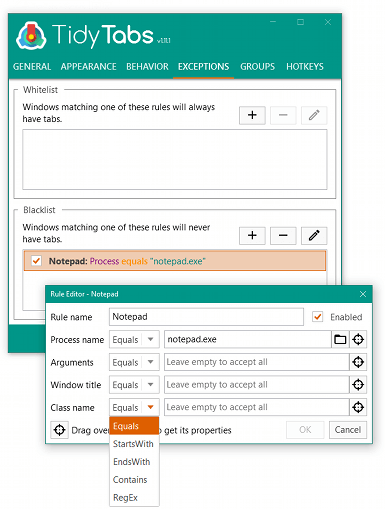Select EndsWith in the dropdown list

click(x=134, y=462)
